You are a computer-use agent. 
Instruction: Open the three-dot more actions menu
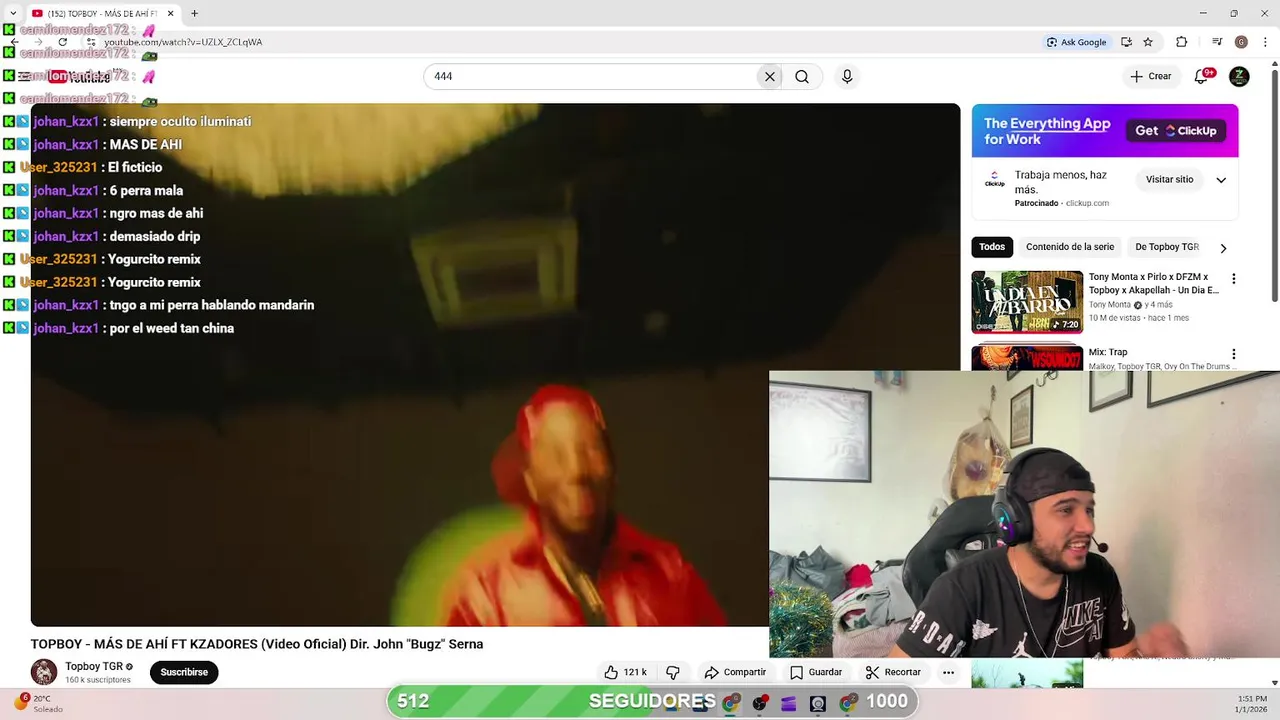(x=948, y=672)
